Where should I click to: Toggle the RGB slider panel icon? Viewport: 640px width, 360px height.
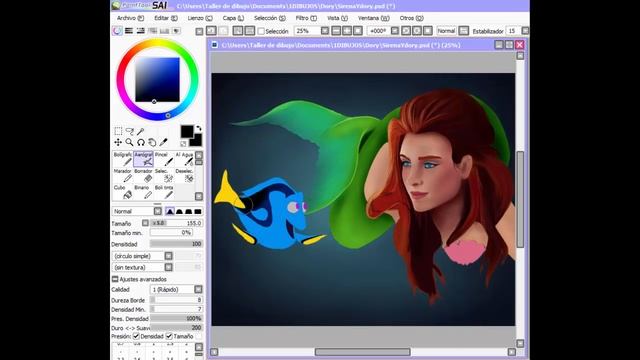click(129, 31)
